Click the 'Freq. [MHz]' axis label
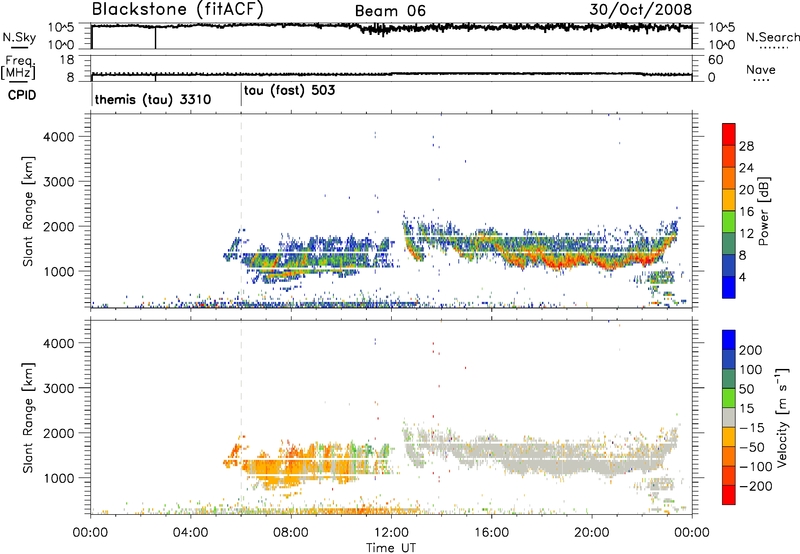Screen dimensions: 800x554 18,67
